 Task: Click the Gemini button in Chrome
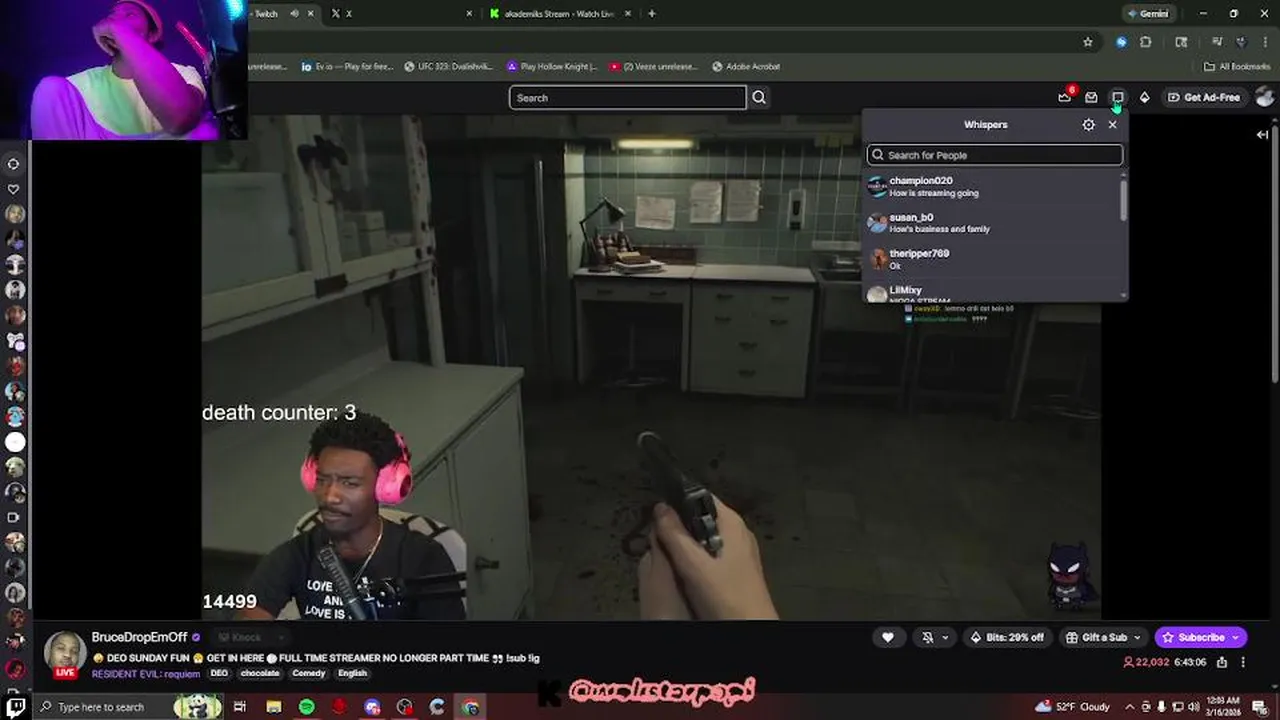pos(1148,13)
